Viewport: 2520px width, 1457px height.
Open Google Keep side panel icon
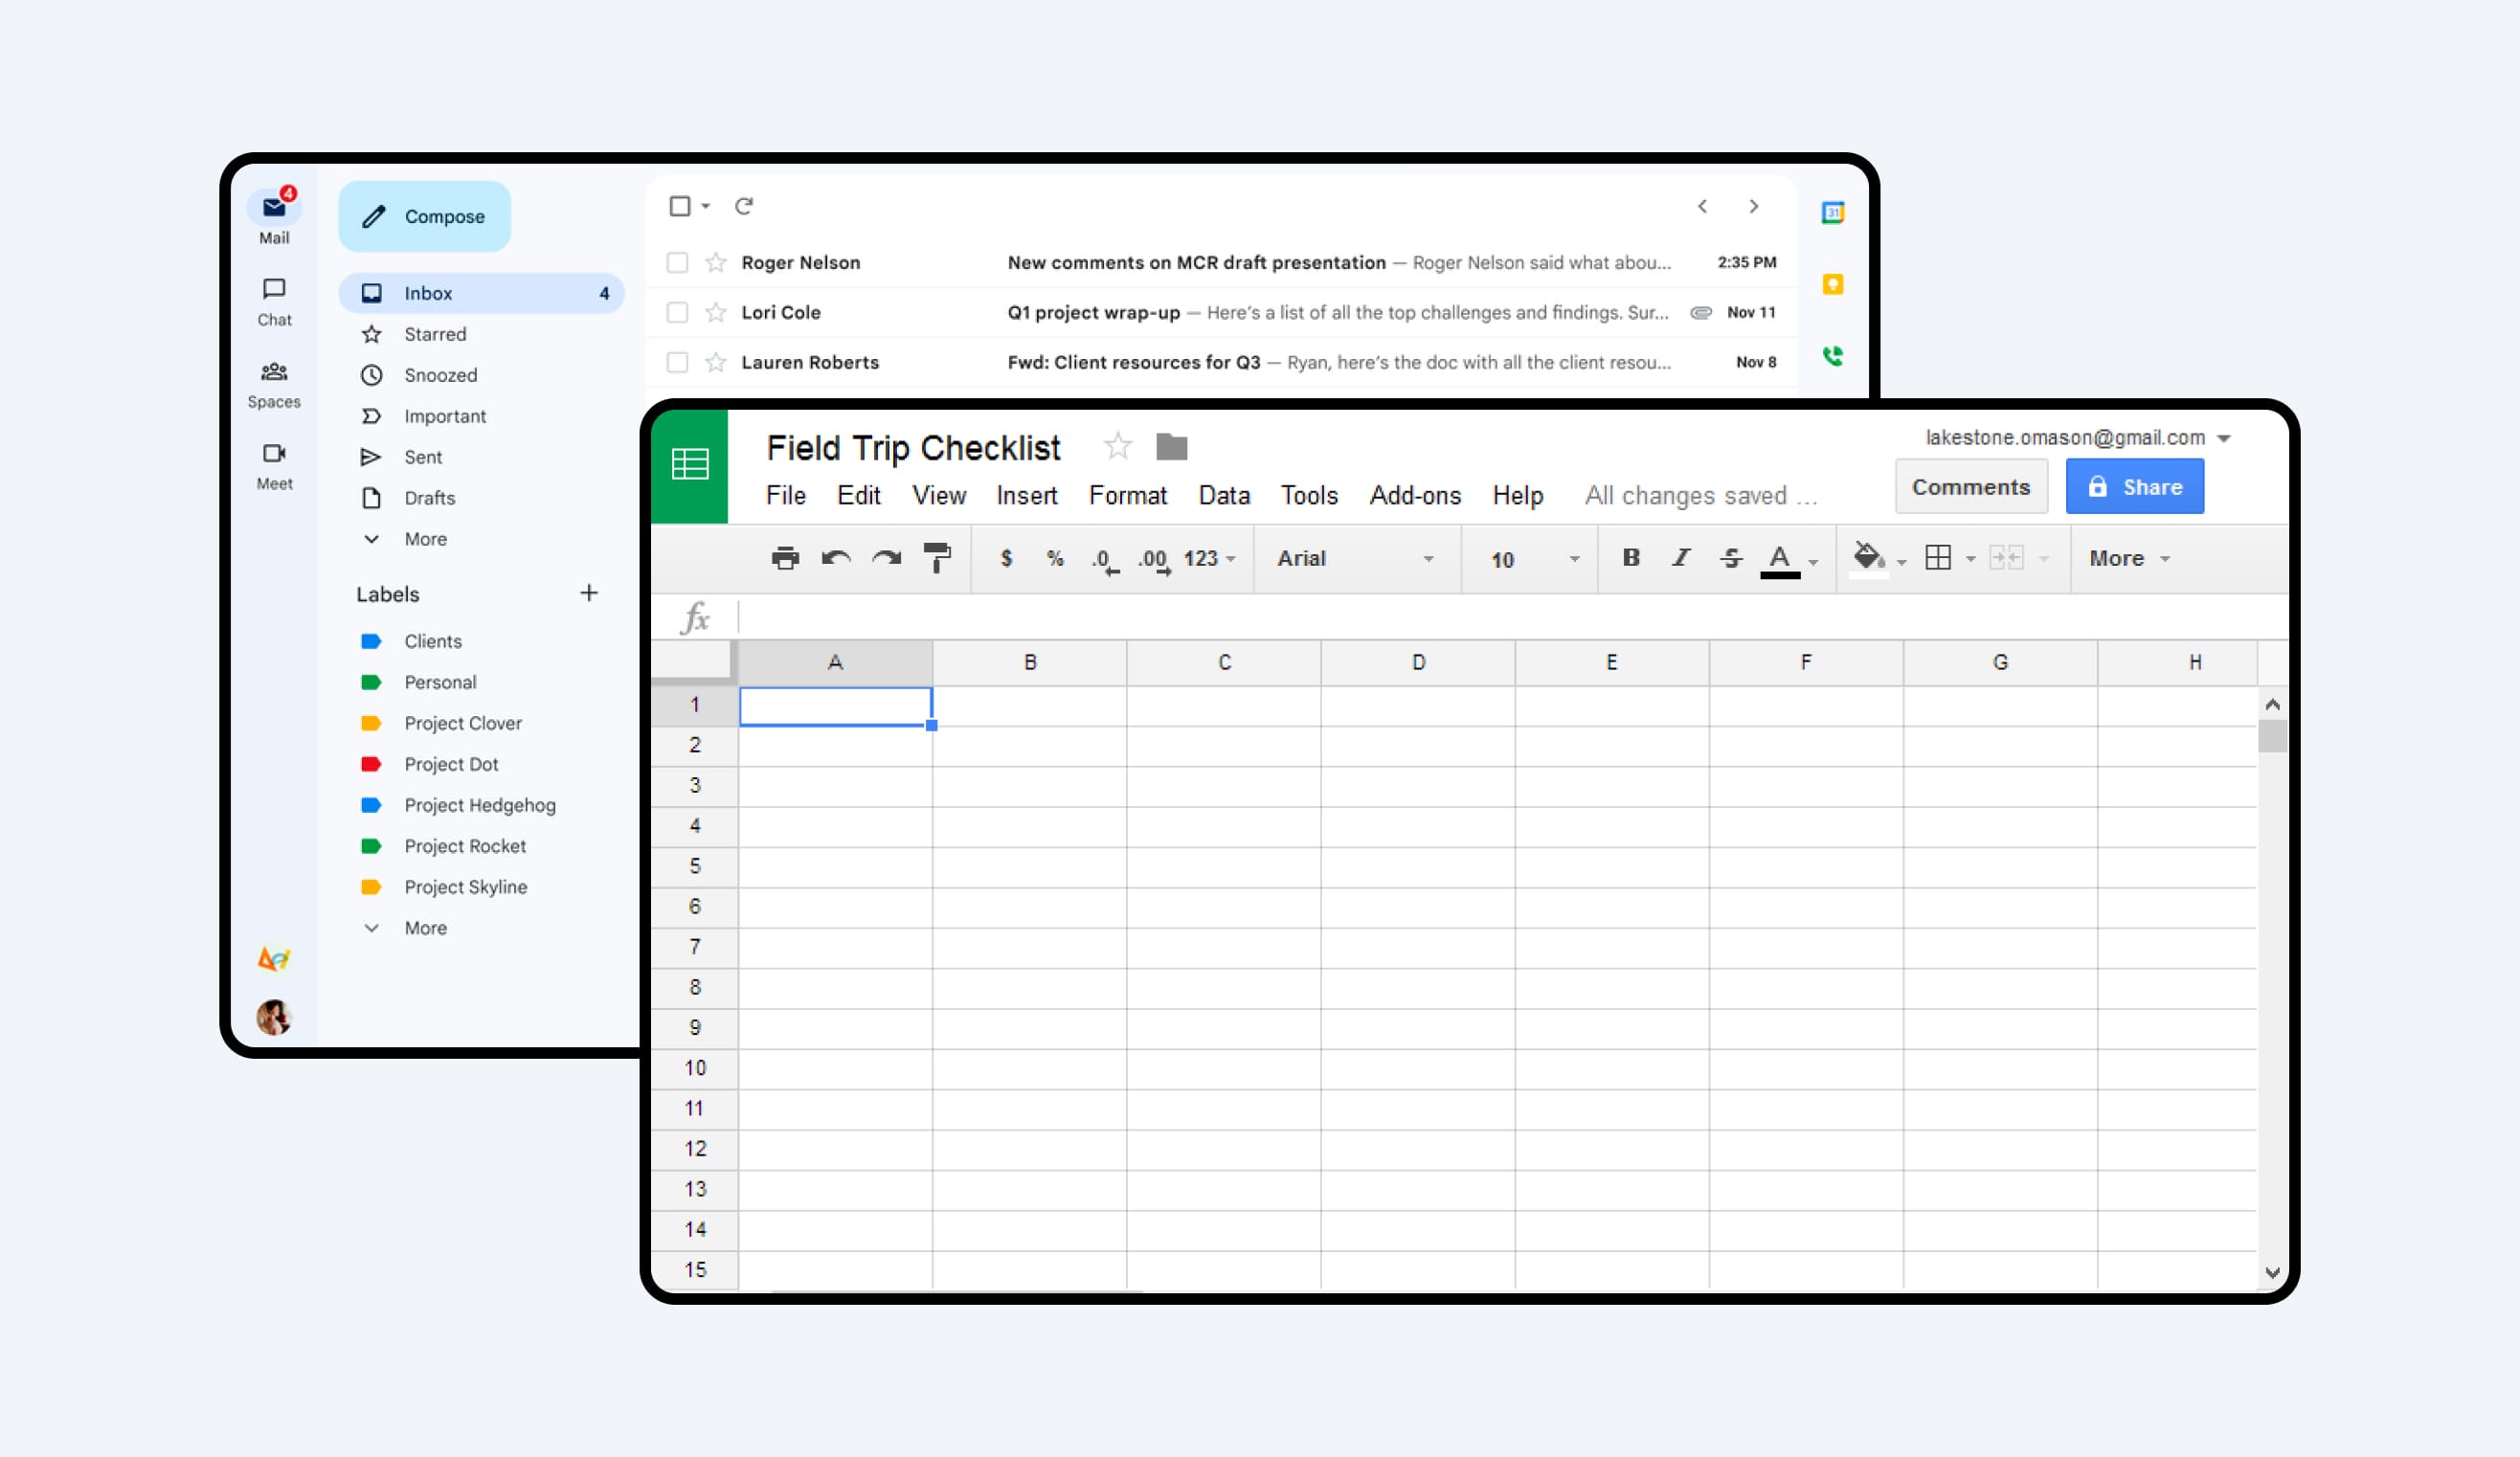pos(1833,285)
